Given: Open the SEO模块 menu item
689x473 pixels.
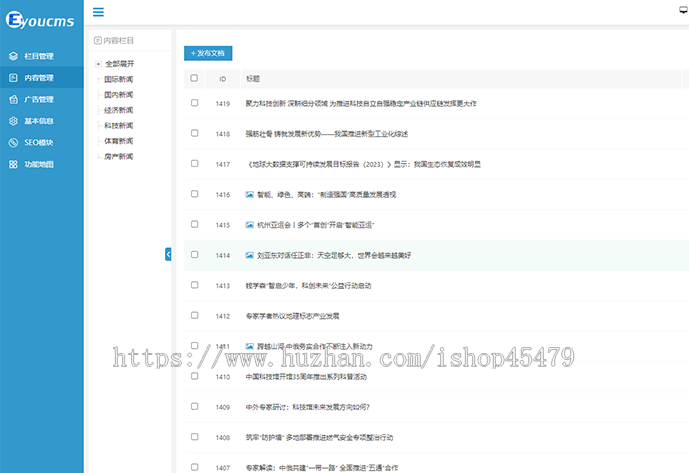Looking at the screenshot, I should (x=42, y=142).
